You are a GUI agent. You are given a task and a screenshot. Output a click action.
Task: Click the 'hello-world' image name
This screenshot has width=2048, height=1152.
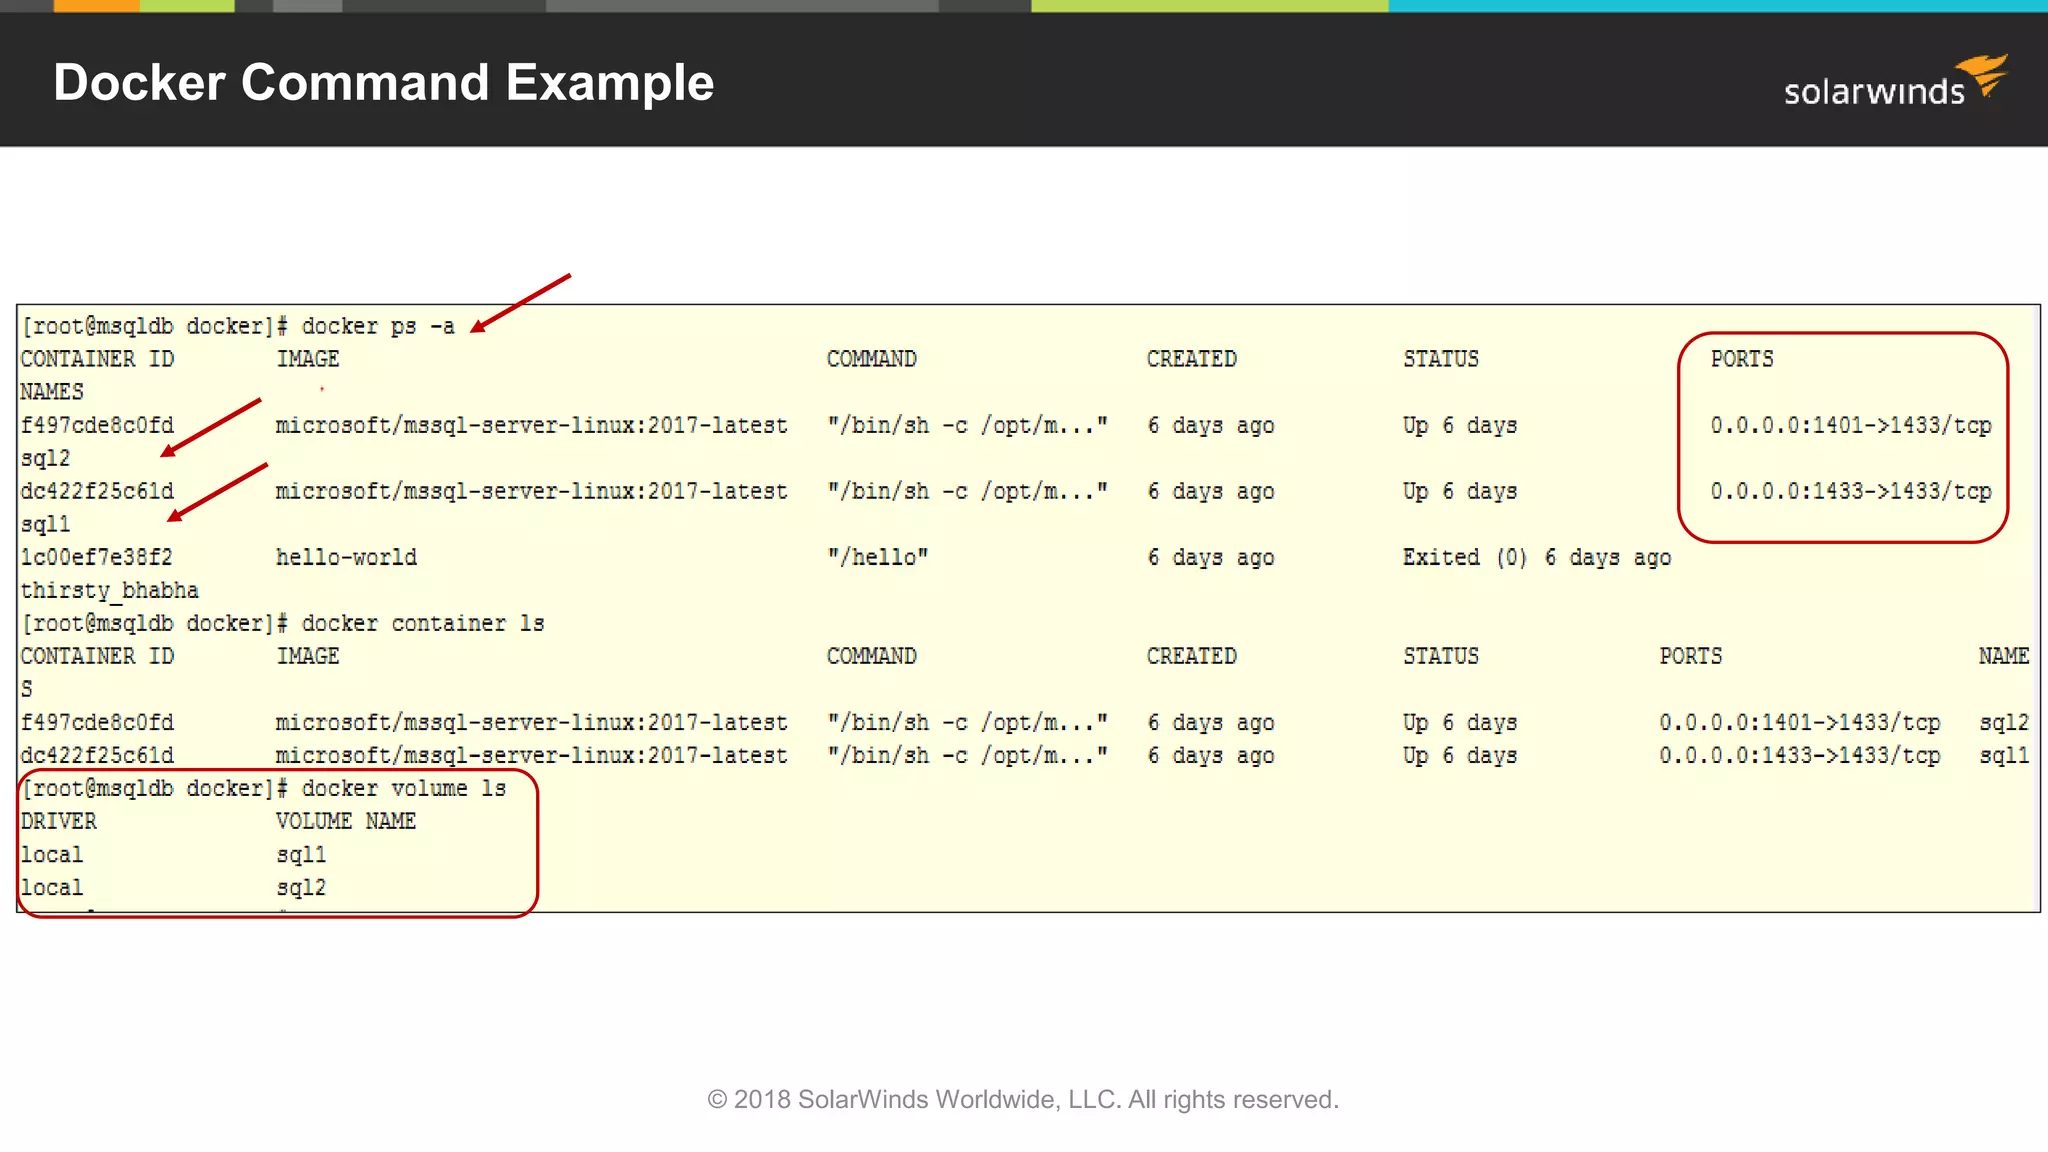pyautogui.click(x=346, y=558)
